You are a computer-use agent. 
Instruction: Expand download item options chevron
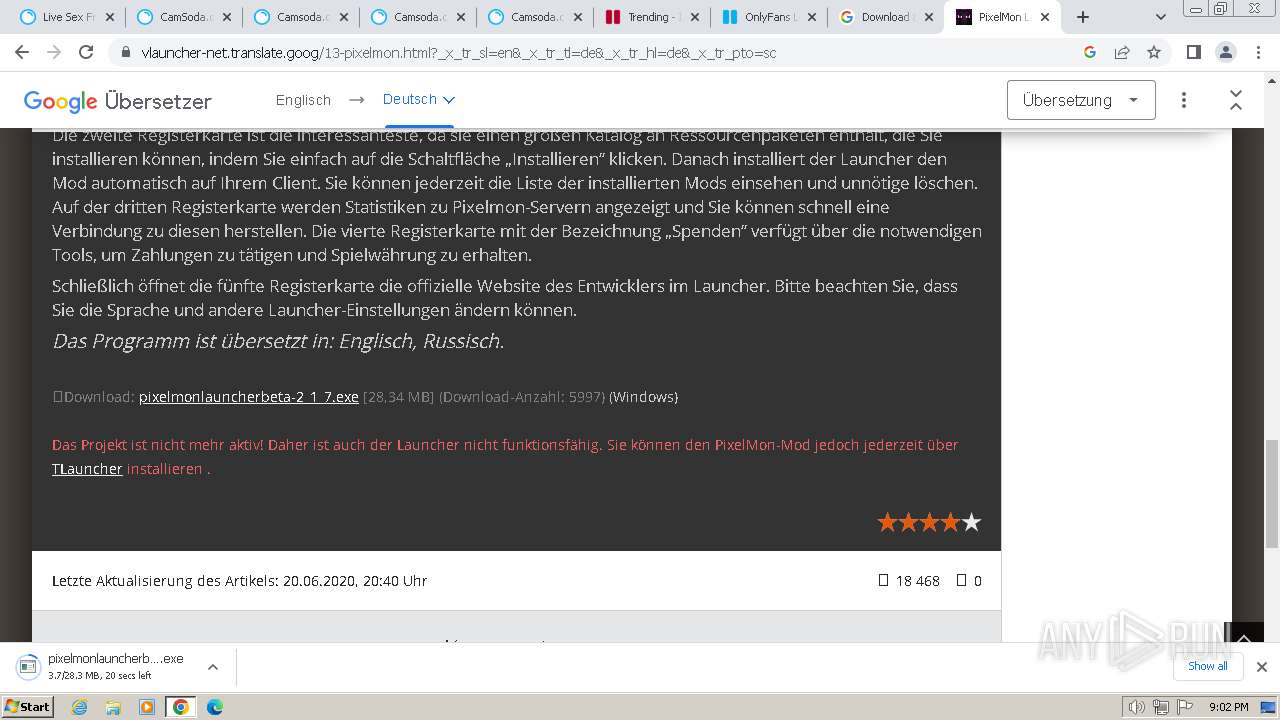point(213,666)
